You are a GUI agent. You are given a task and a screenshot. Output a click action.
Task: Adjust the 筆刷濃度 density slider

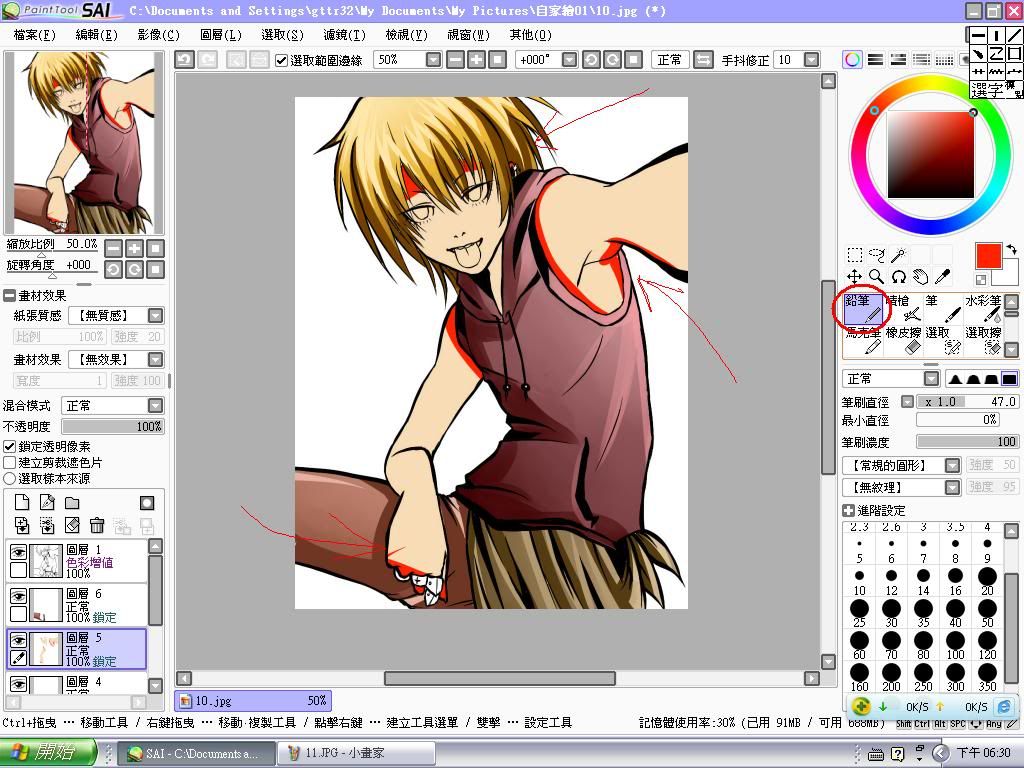pos(967,442)
